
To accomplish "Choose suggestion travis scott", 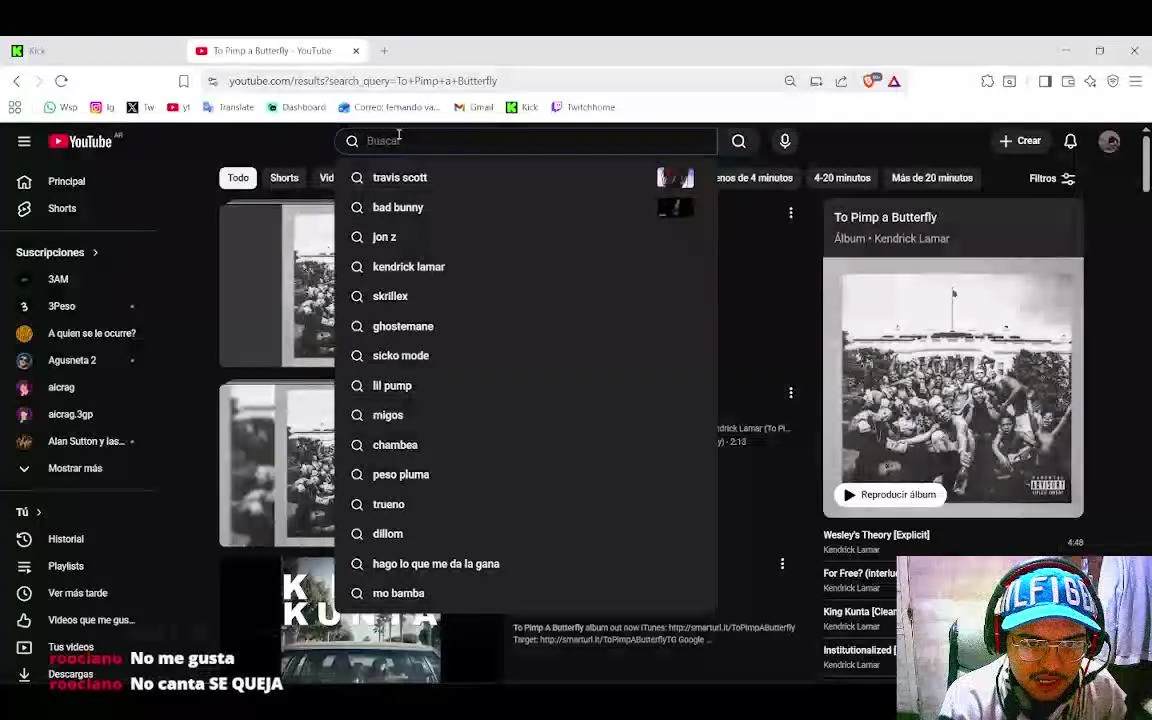I will (526, 178).
